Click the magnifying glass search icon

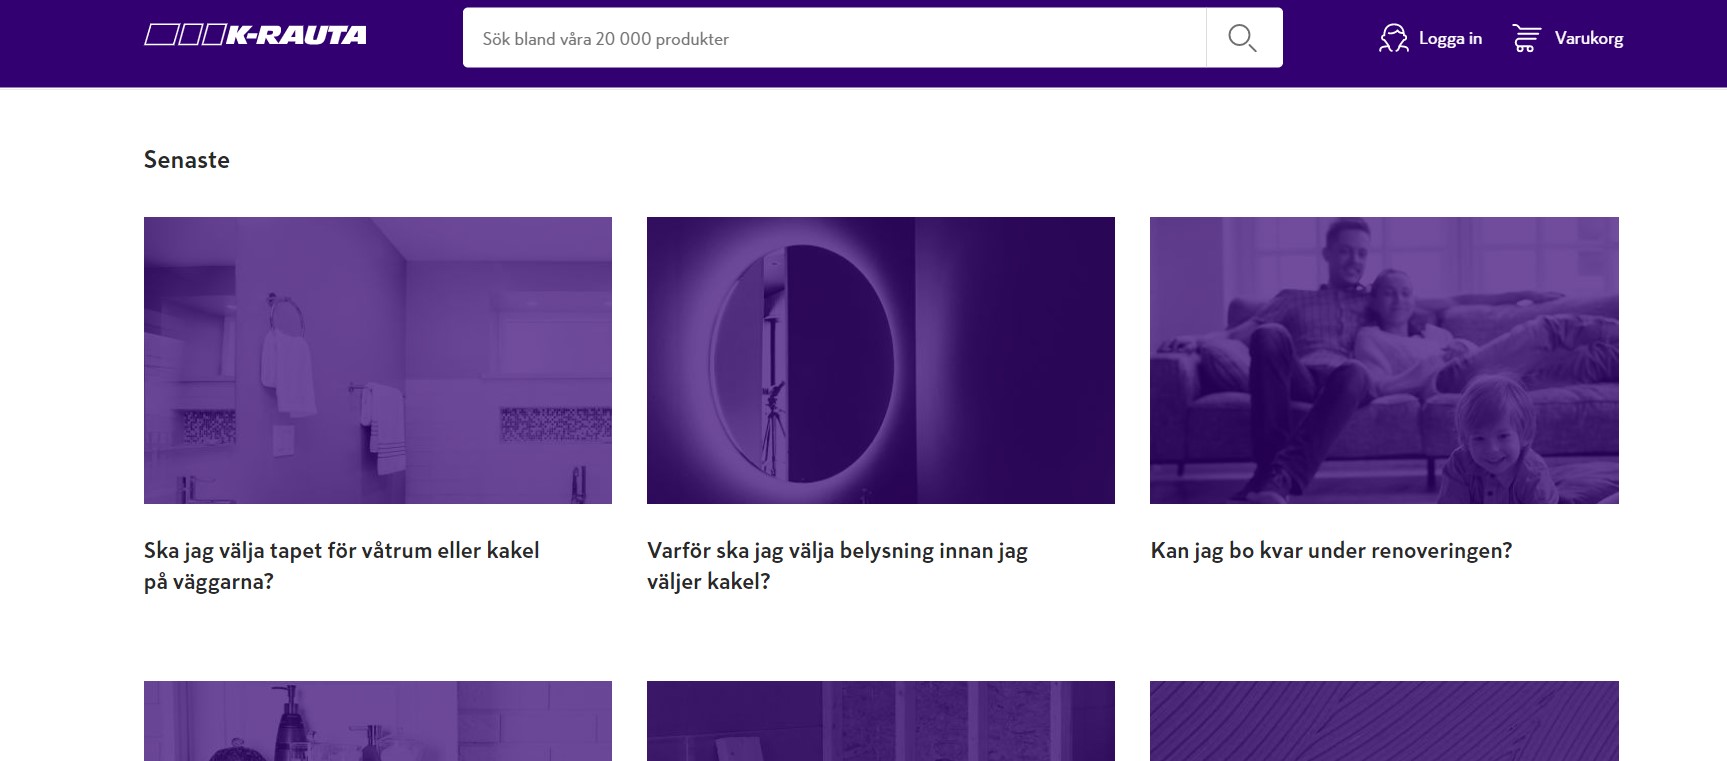tap(1243, 38)
